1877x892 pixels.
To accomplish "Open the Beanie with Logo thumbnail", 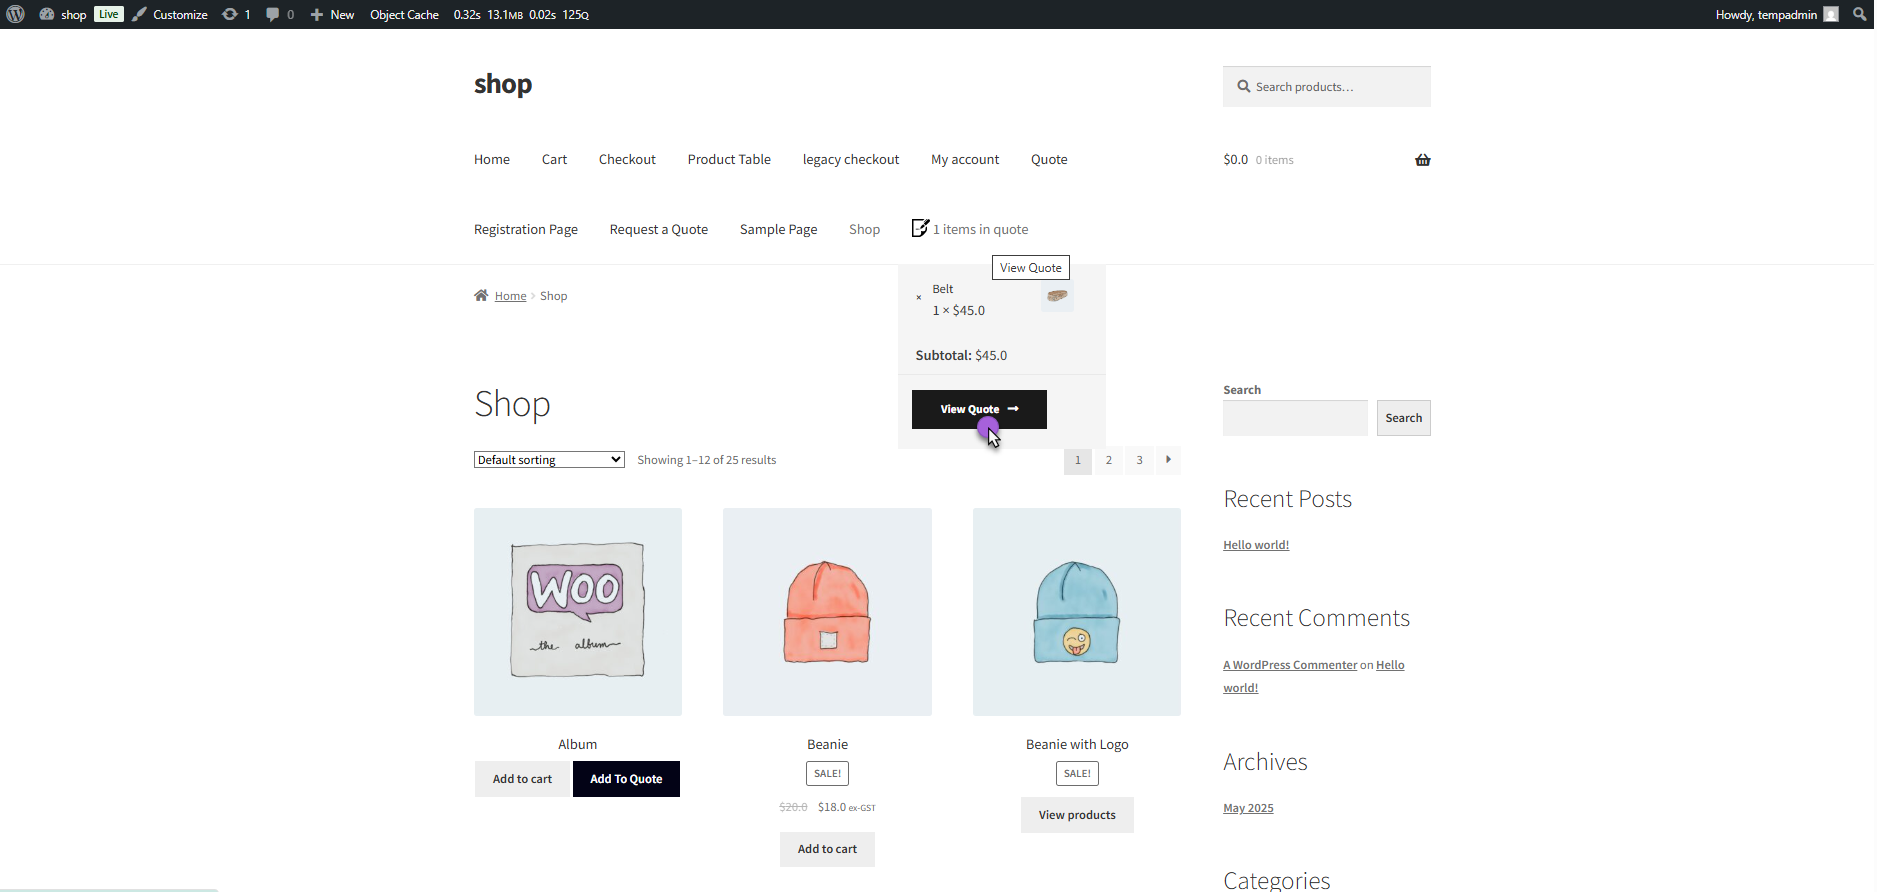I will coord(1076,612).
